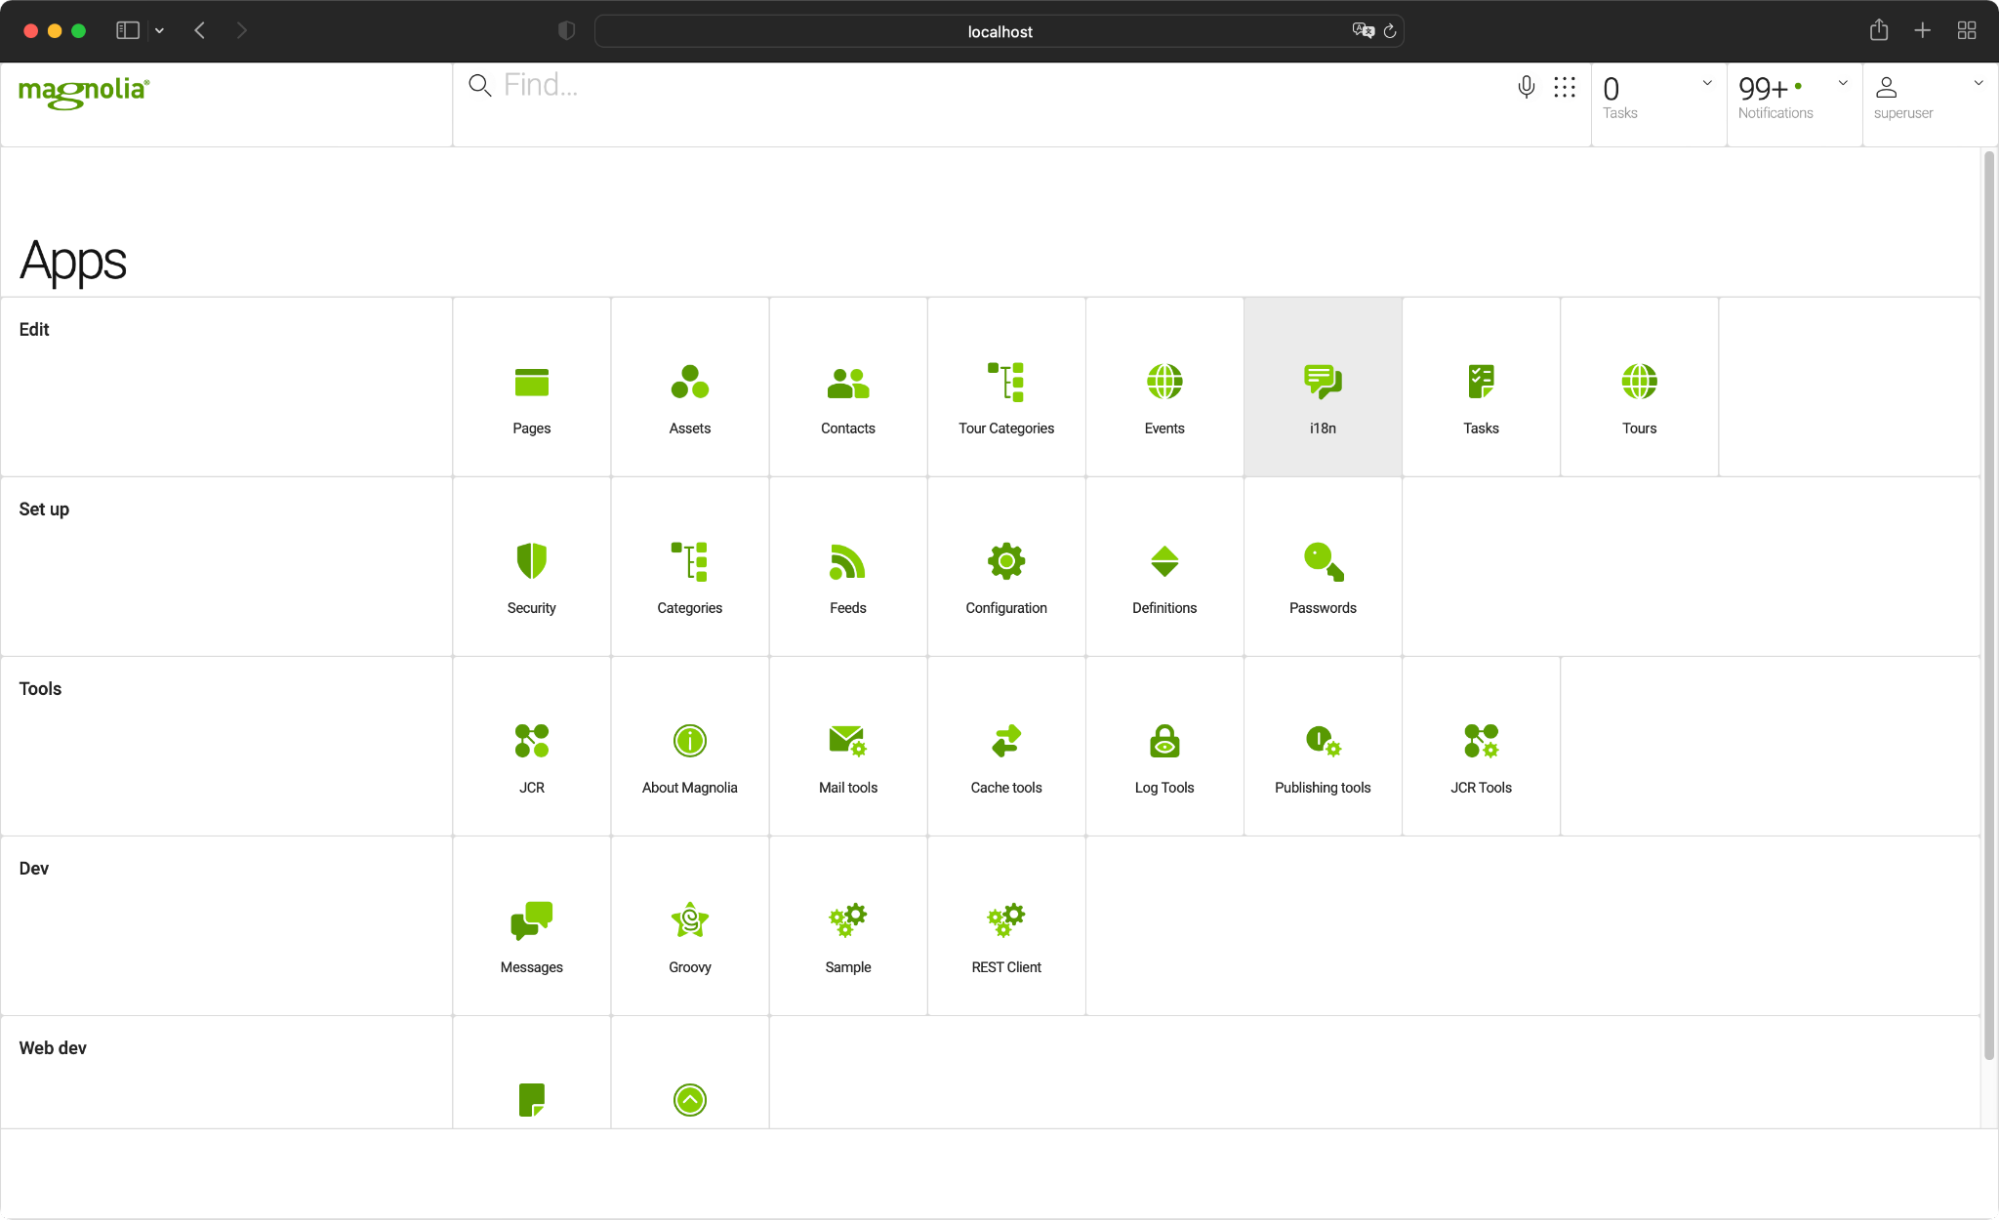Click the Magnolia logo
Image resolution: width=1999 pixels, height=1221 pixels.
point(84,92)
